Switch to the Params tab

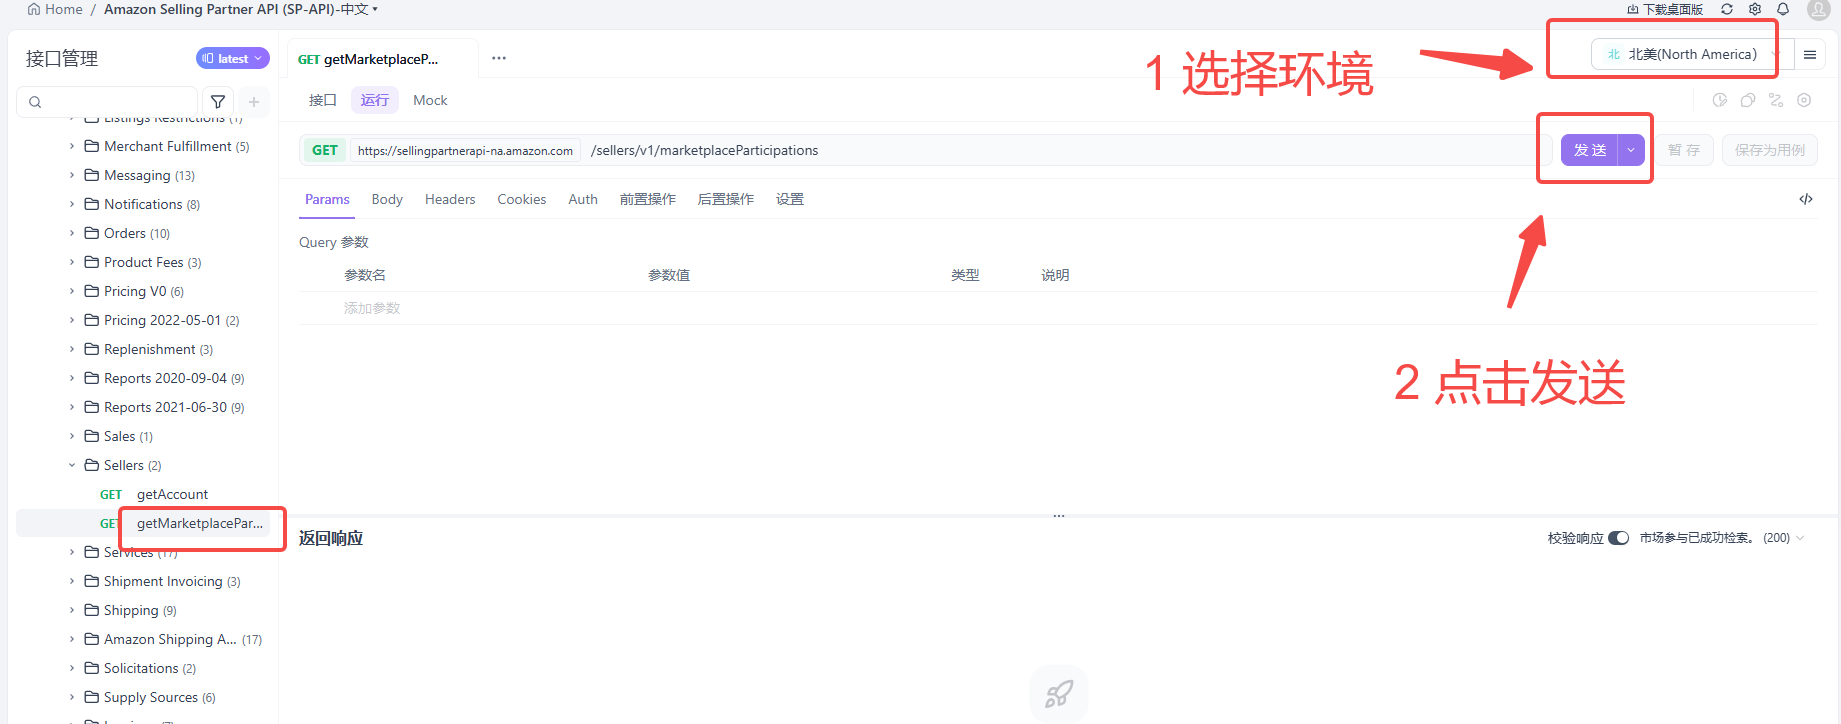point(327,199)
